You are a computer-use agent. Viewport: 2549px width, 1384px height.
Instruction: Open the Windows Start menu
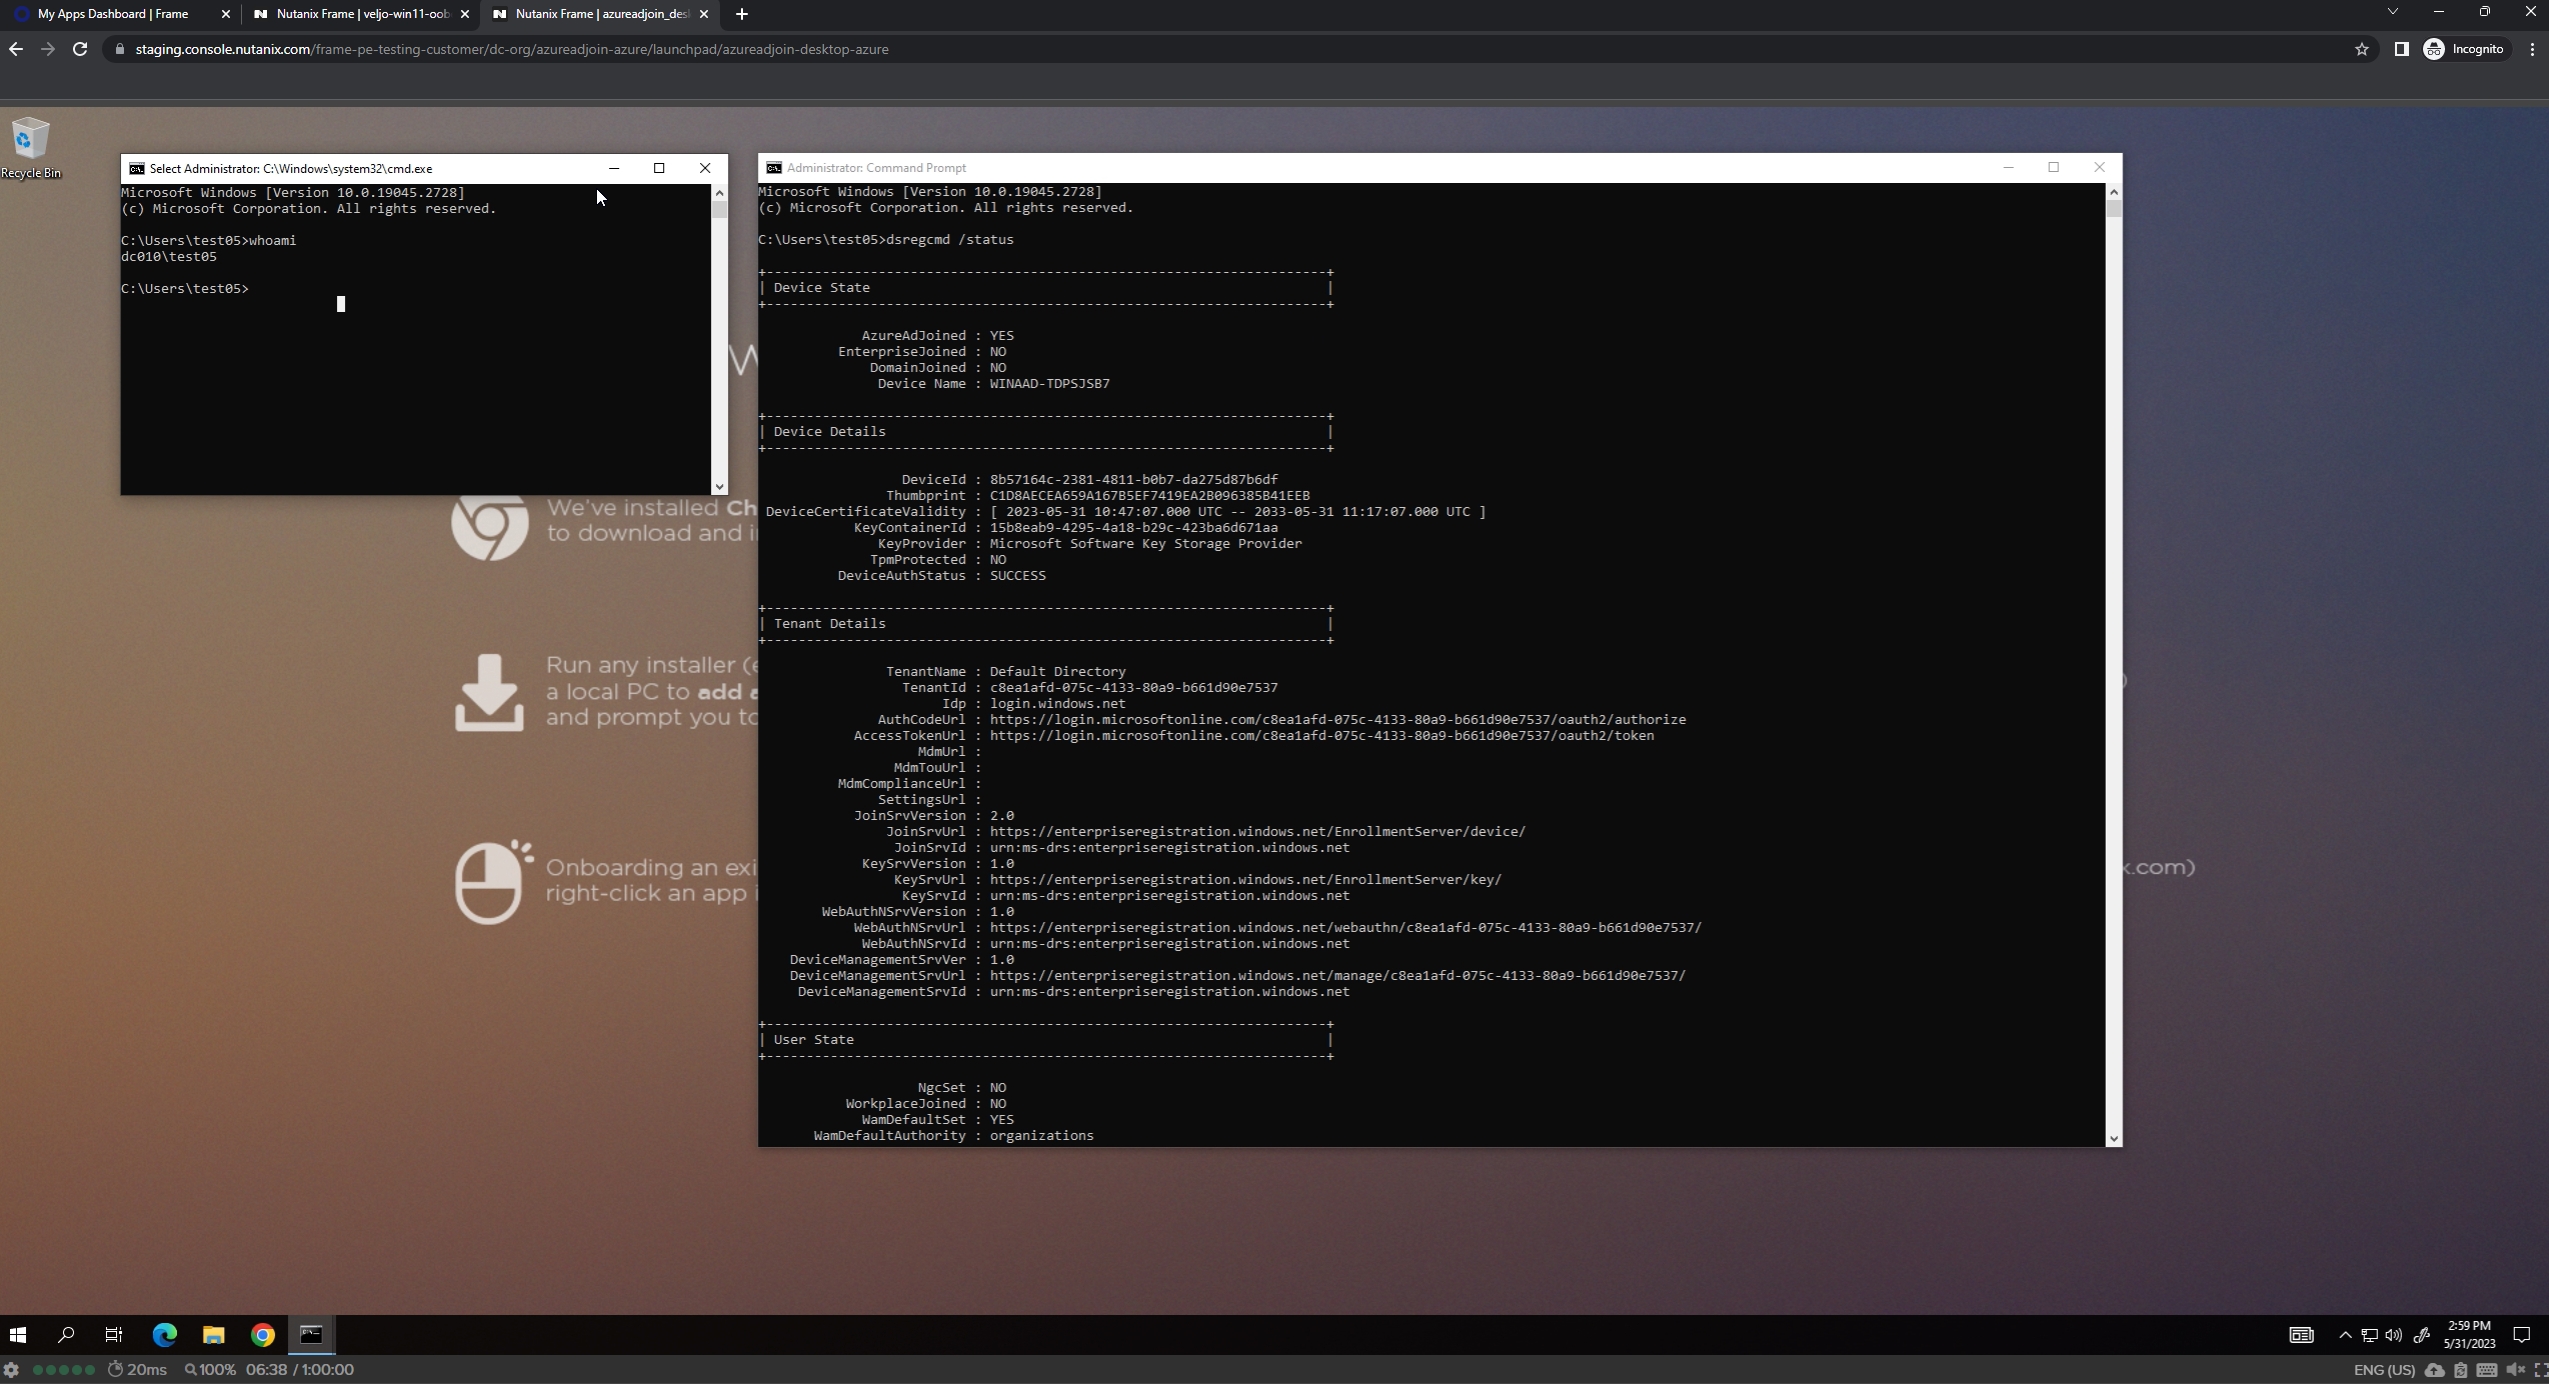pyautogui.click(x=18, y=1335)
